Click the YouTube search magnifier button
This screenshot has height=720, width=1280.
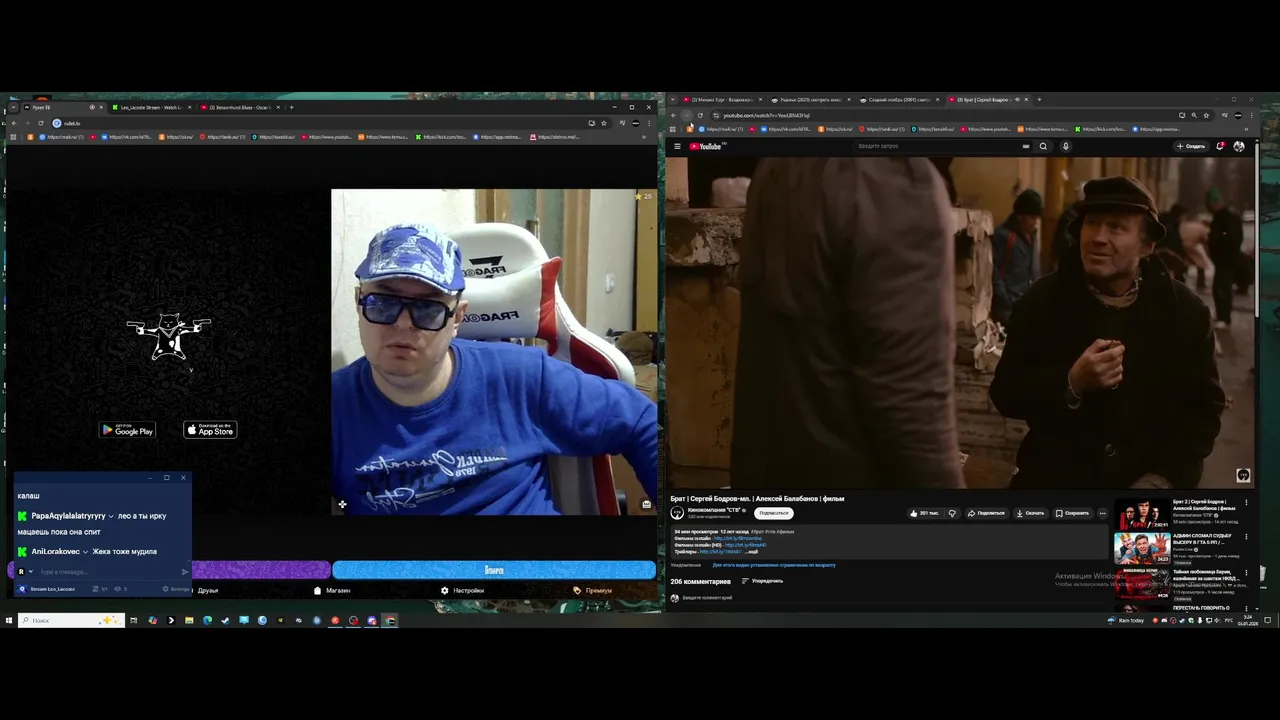[1043, 146]
